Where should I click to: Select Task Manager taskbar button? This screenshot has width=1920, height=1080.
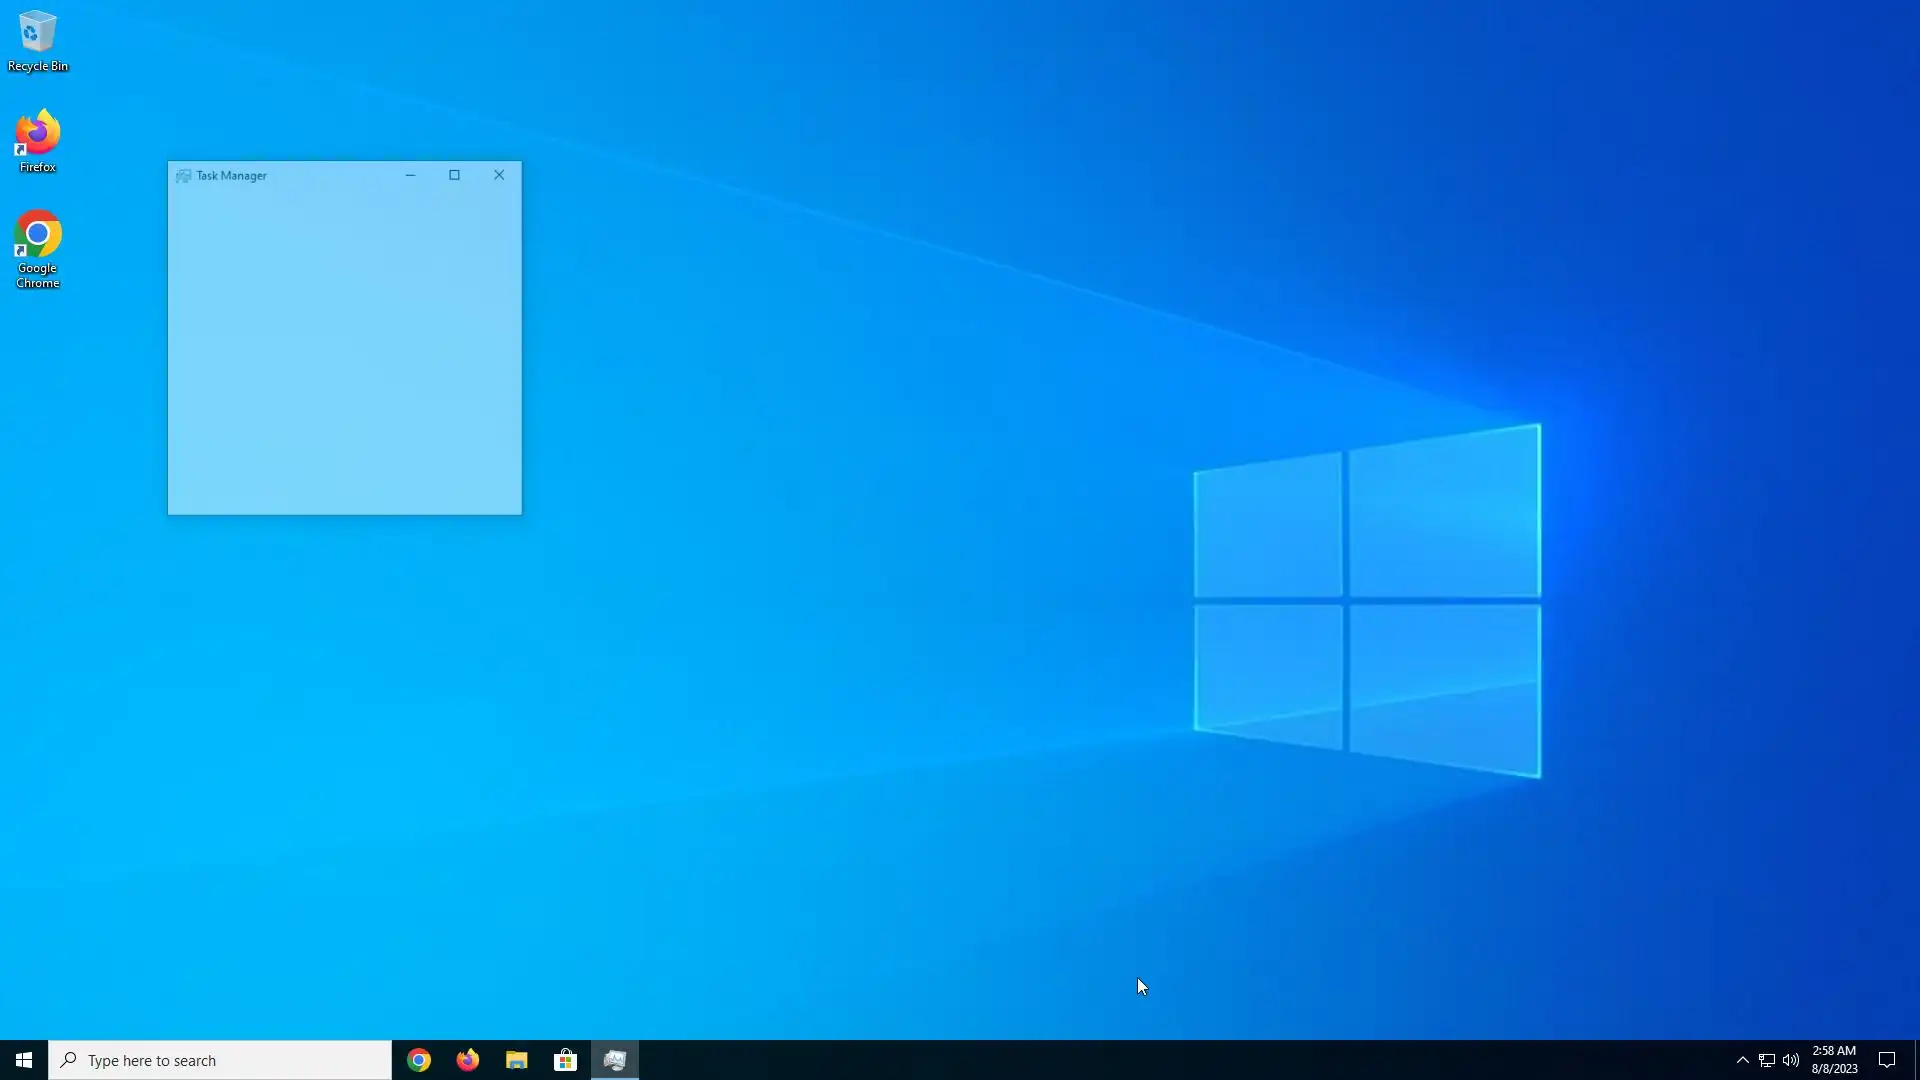(x=615, y=1060)
